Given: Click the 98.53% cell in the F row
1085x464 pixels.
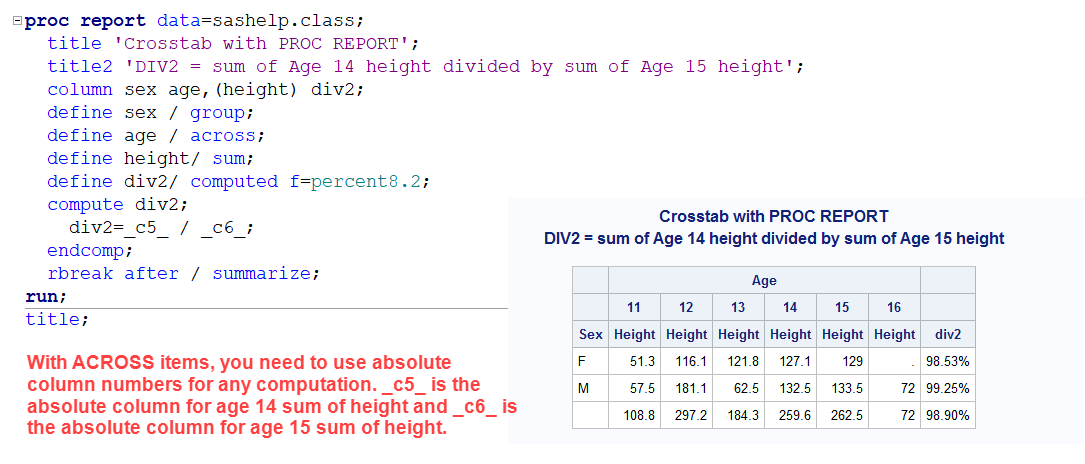Looking at the screenshot, I should coord(947,361).
